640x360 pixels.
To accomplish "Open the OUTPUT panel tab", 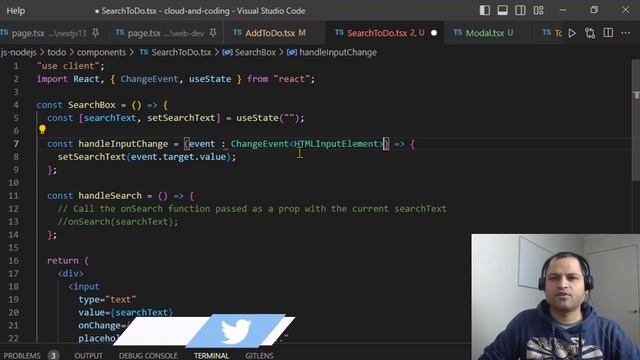I will coord(89,356).
